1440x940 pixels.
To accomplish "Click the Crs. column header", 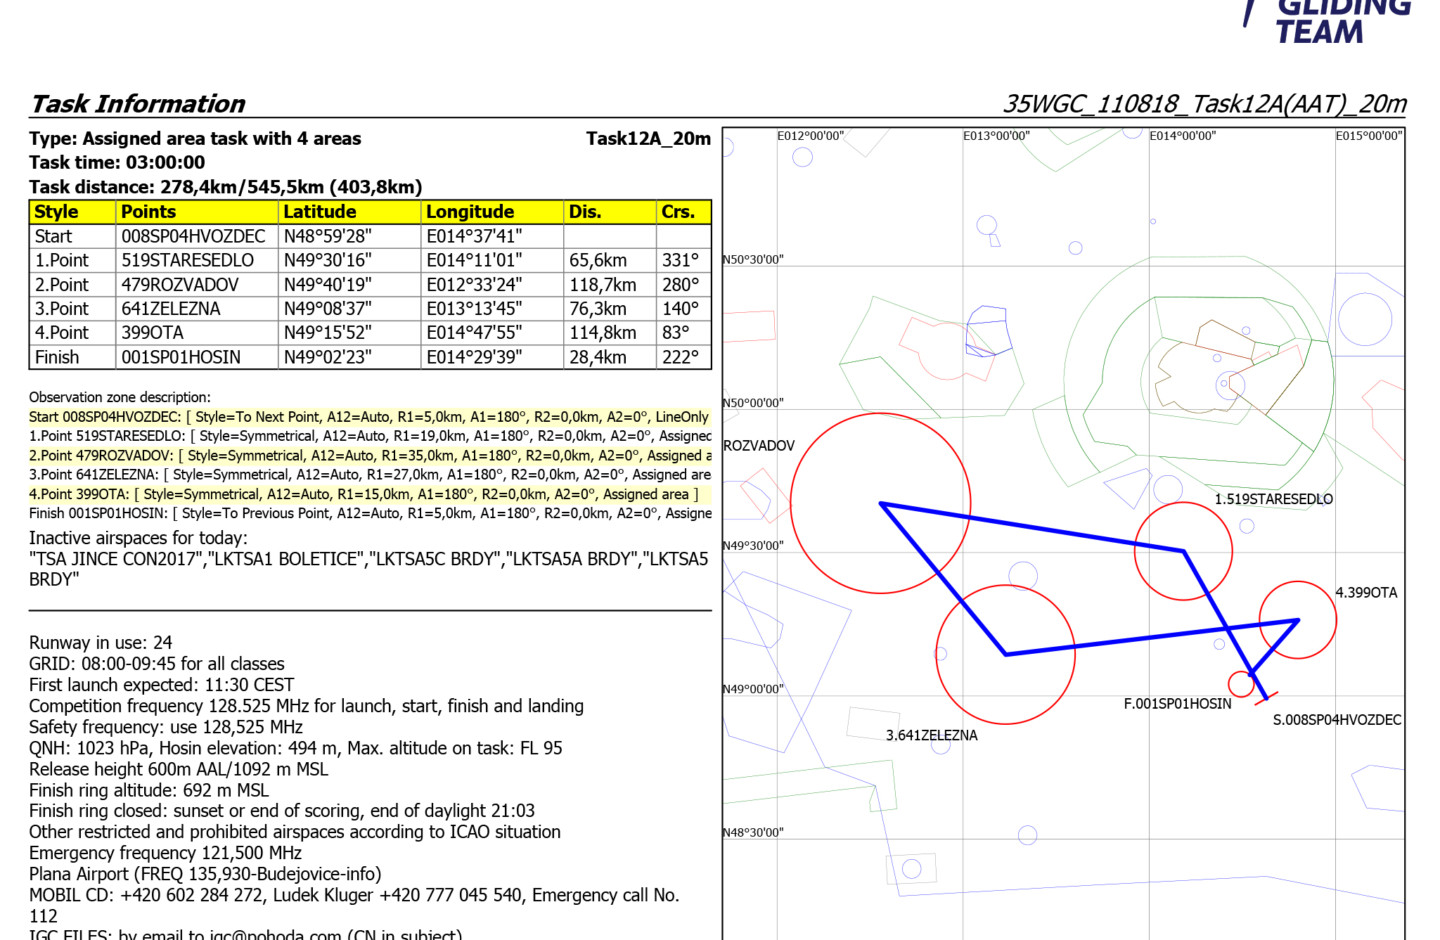I will pos(678,212).
